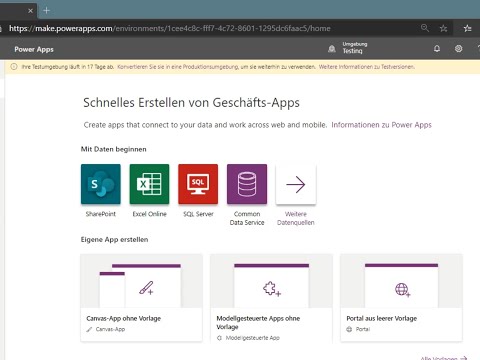
Task: Create Portal aus leerer Vorlage card
Action: coord(401,298)
